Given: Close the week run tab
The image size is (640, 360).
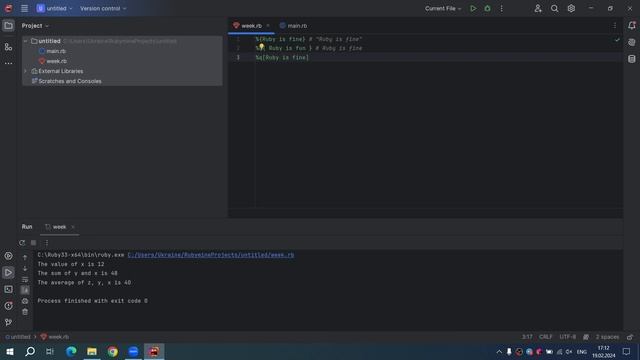Looking at the screenshot, I should point(73,227).
